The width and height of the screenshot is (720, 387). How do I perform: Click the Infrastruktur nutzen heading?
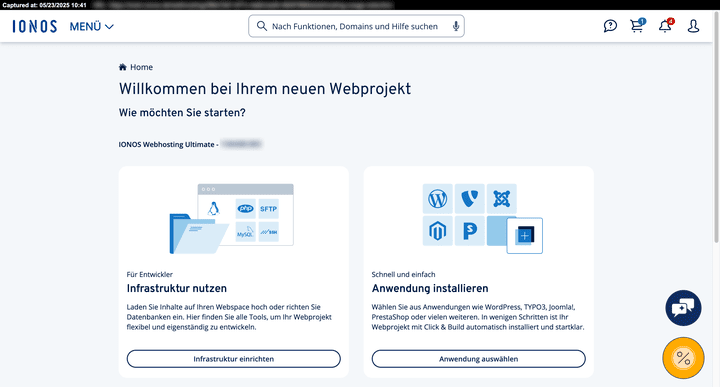point(177,288)
